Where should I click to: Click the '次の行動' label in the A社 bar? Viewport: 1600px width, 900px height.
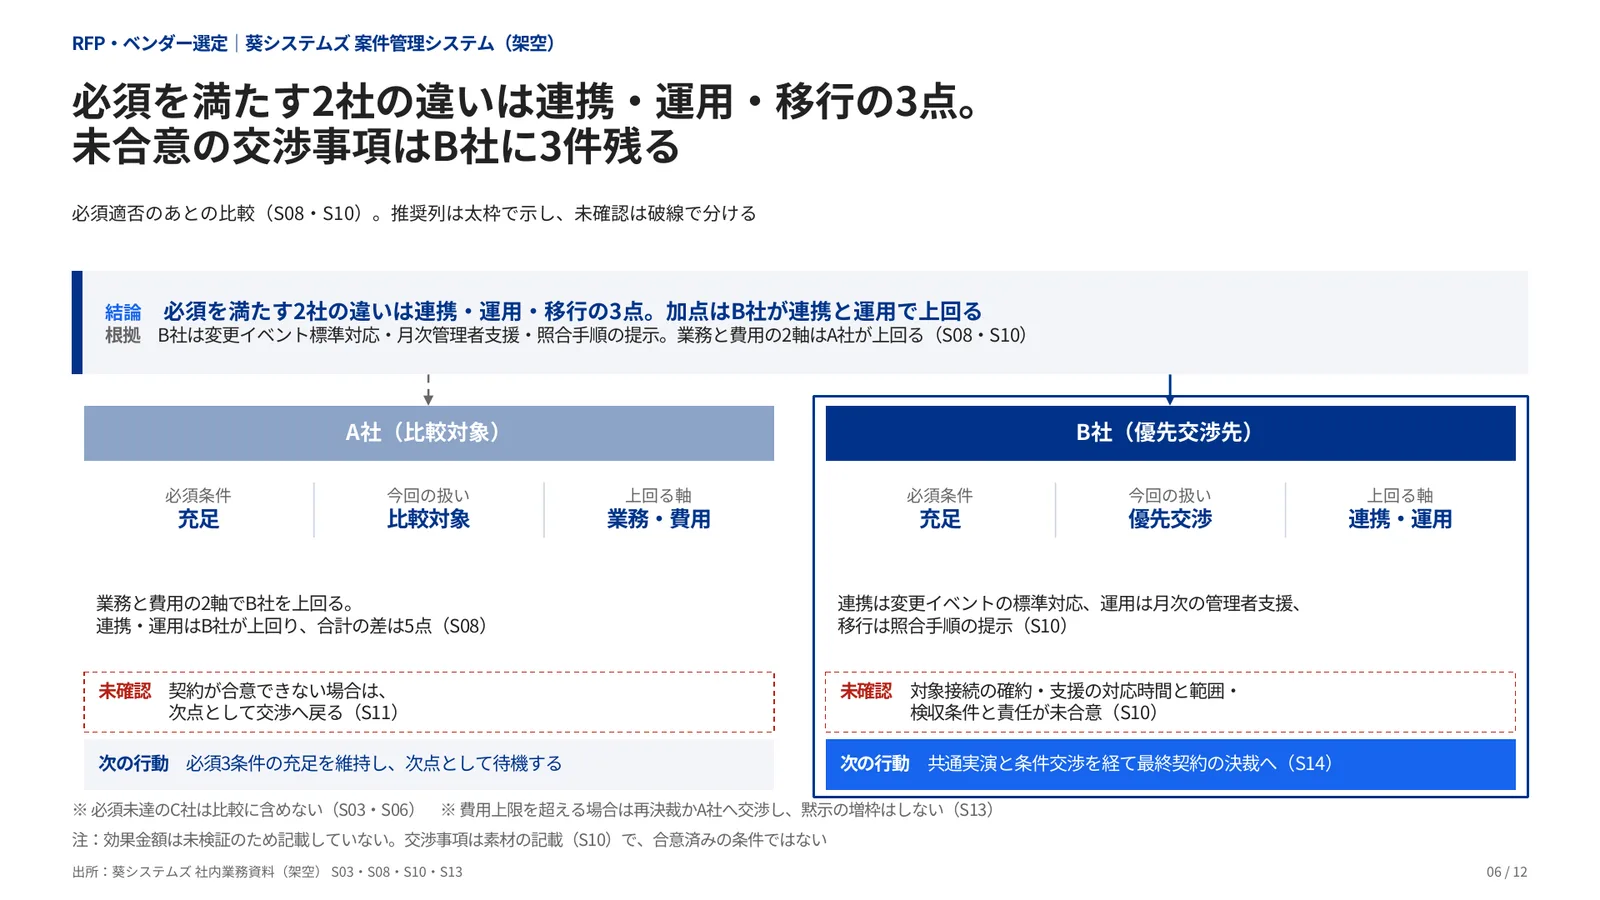click(x=133, y=764)
